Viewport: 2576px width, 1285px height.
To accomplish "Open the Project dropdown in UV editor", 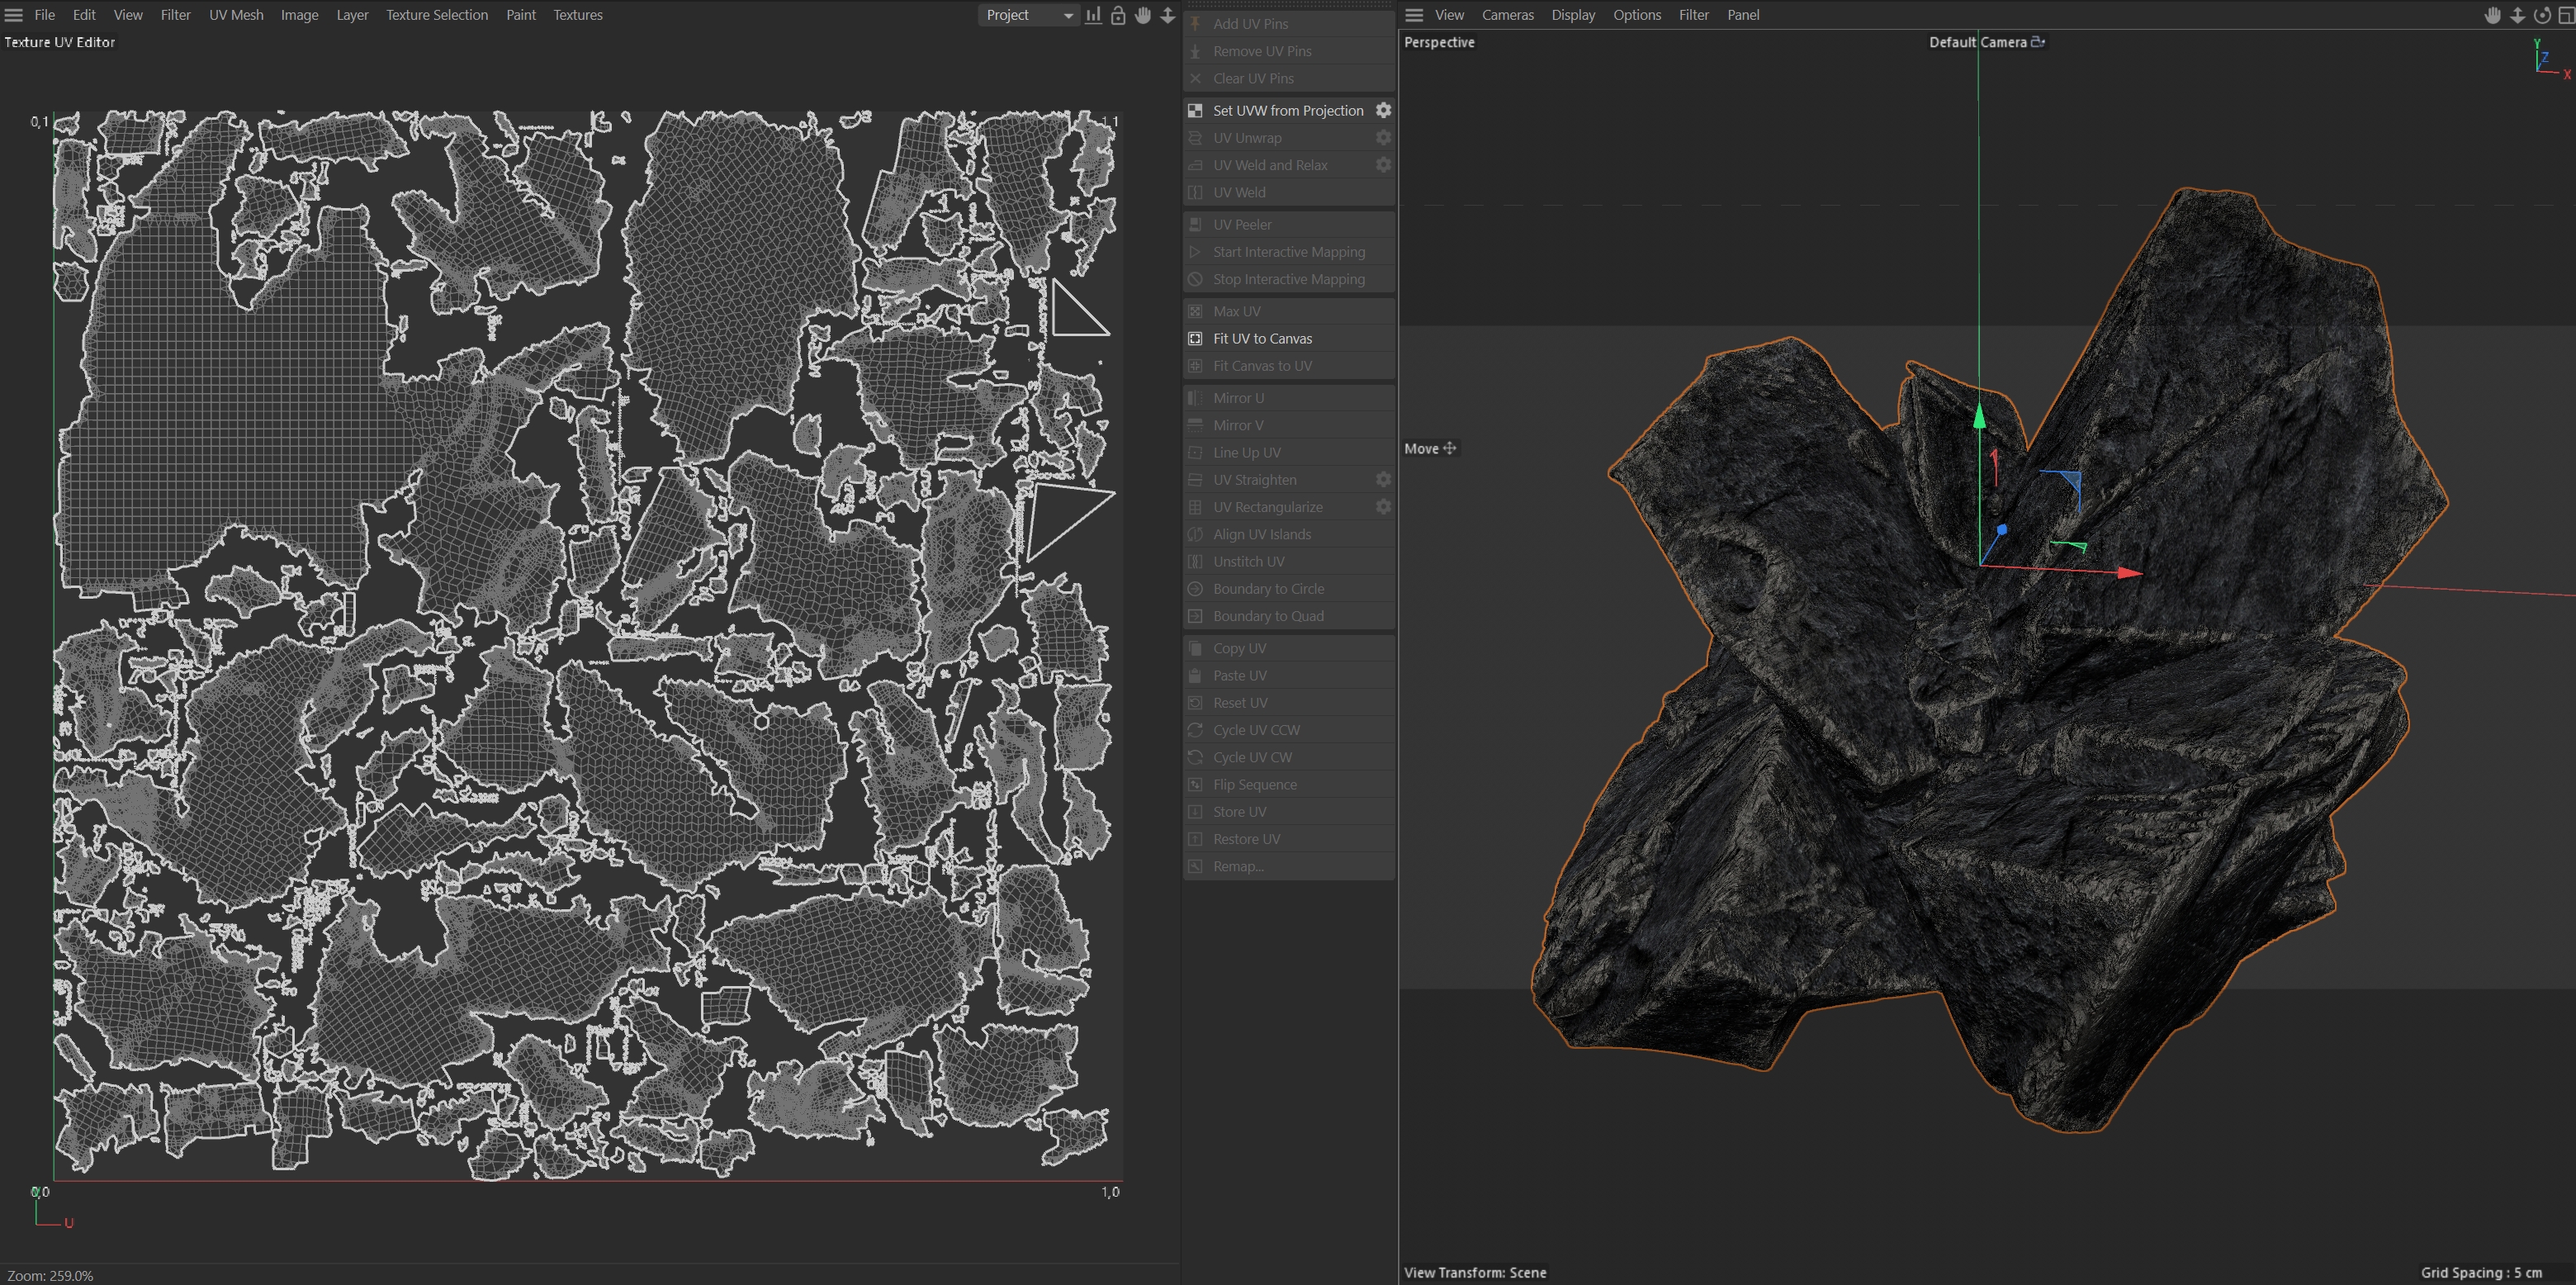I will pos(1028,15).
